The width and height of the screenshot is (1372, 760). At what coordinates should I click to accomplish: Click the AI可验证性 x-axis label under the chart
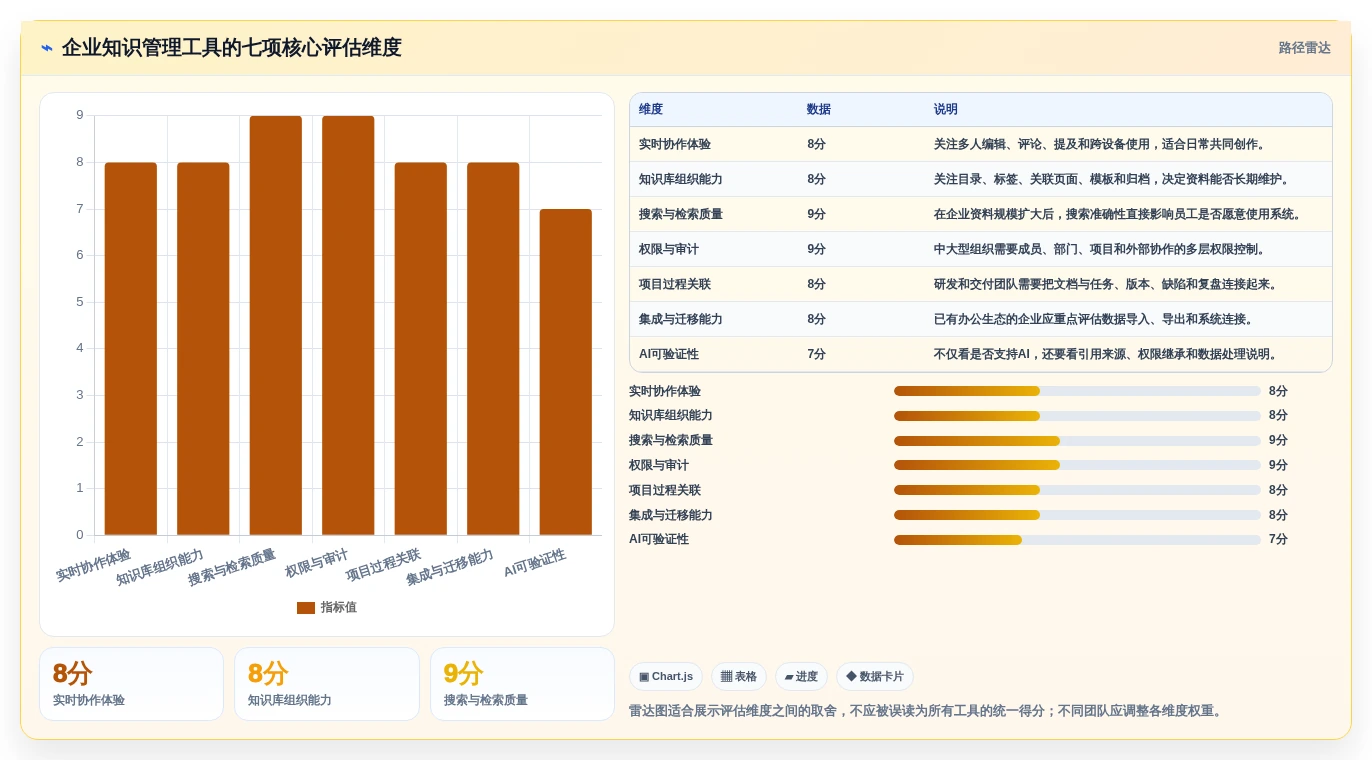click(x=535, y=563)
